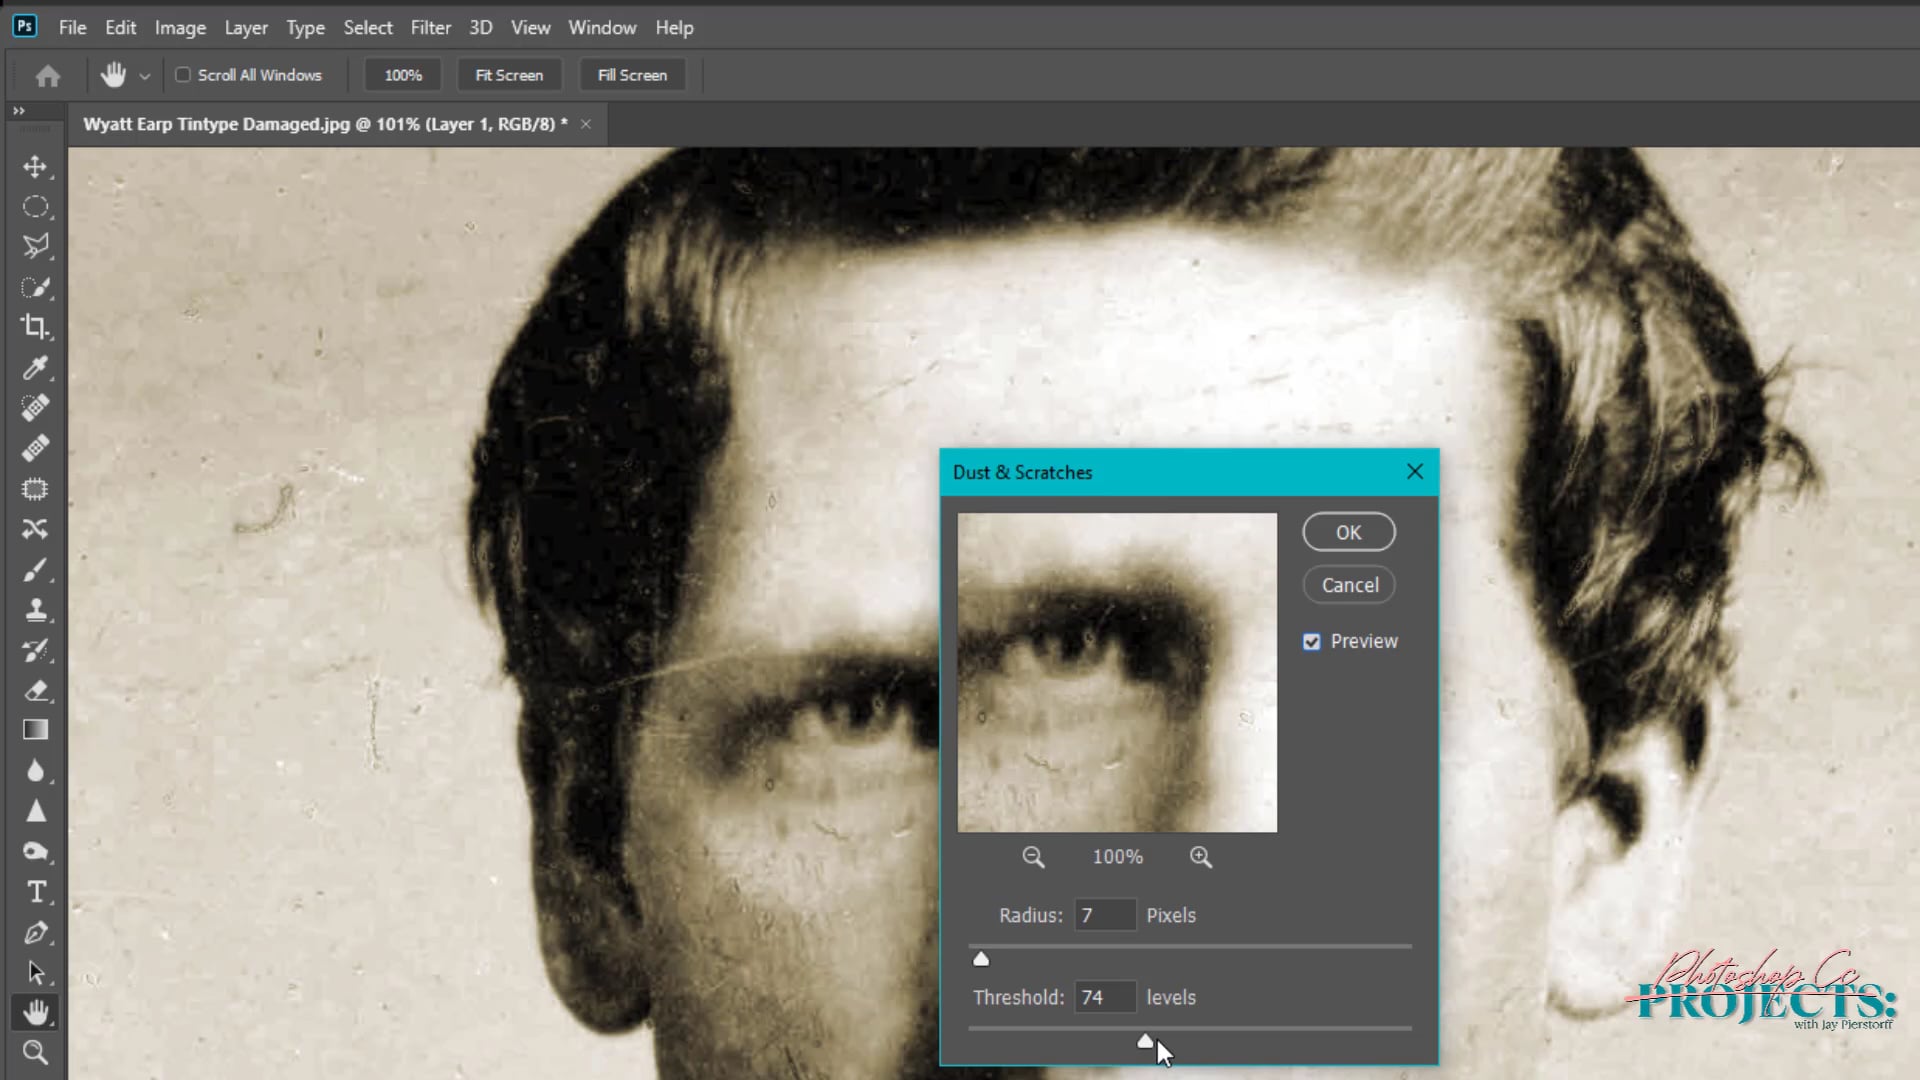Uncheck the Preview checkbox
The height and width of the screenshot is (1080, 1920).
point(1312,642)
